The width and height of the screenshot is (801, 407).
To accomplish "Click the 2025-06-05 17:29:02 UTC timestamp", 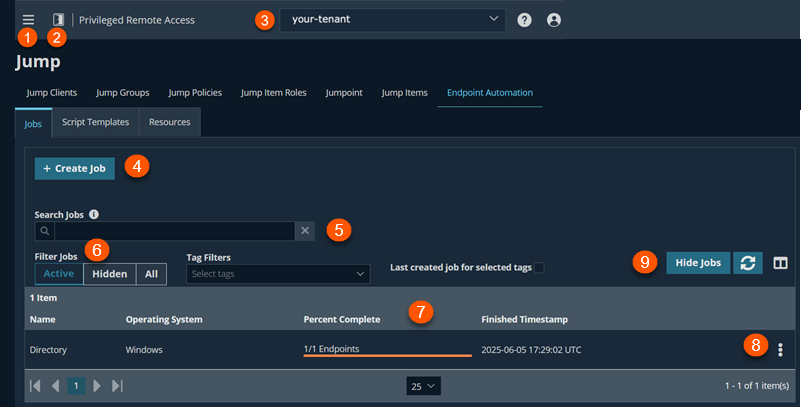I will pos(531,350).
